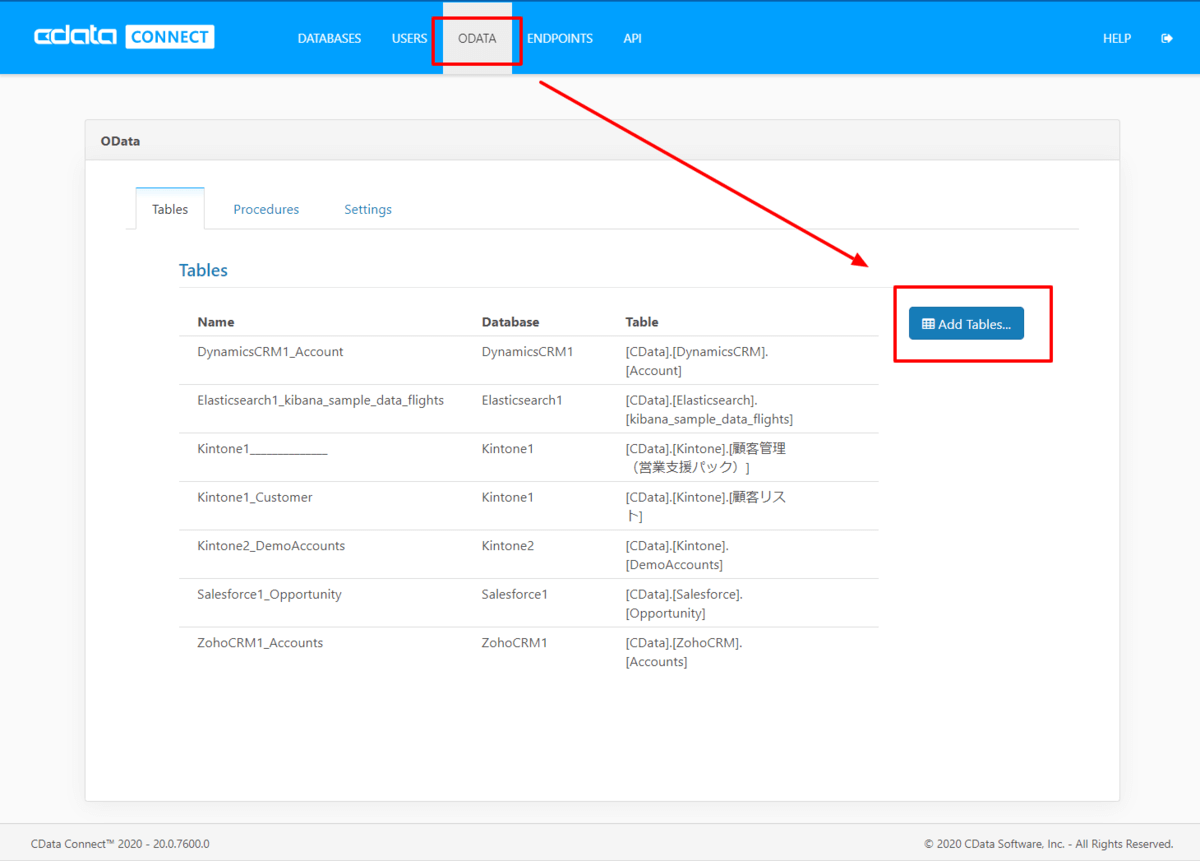1200x861 pixels.
Task: Click the Database column header
Action: pyautogui.click(x=510, y=322)
